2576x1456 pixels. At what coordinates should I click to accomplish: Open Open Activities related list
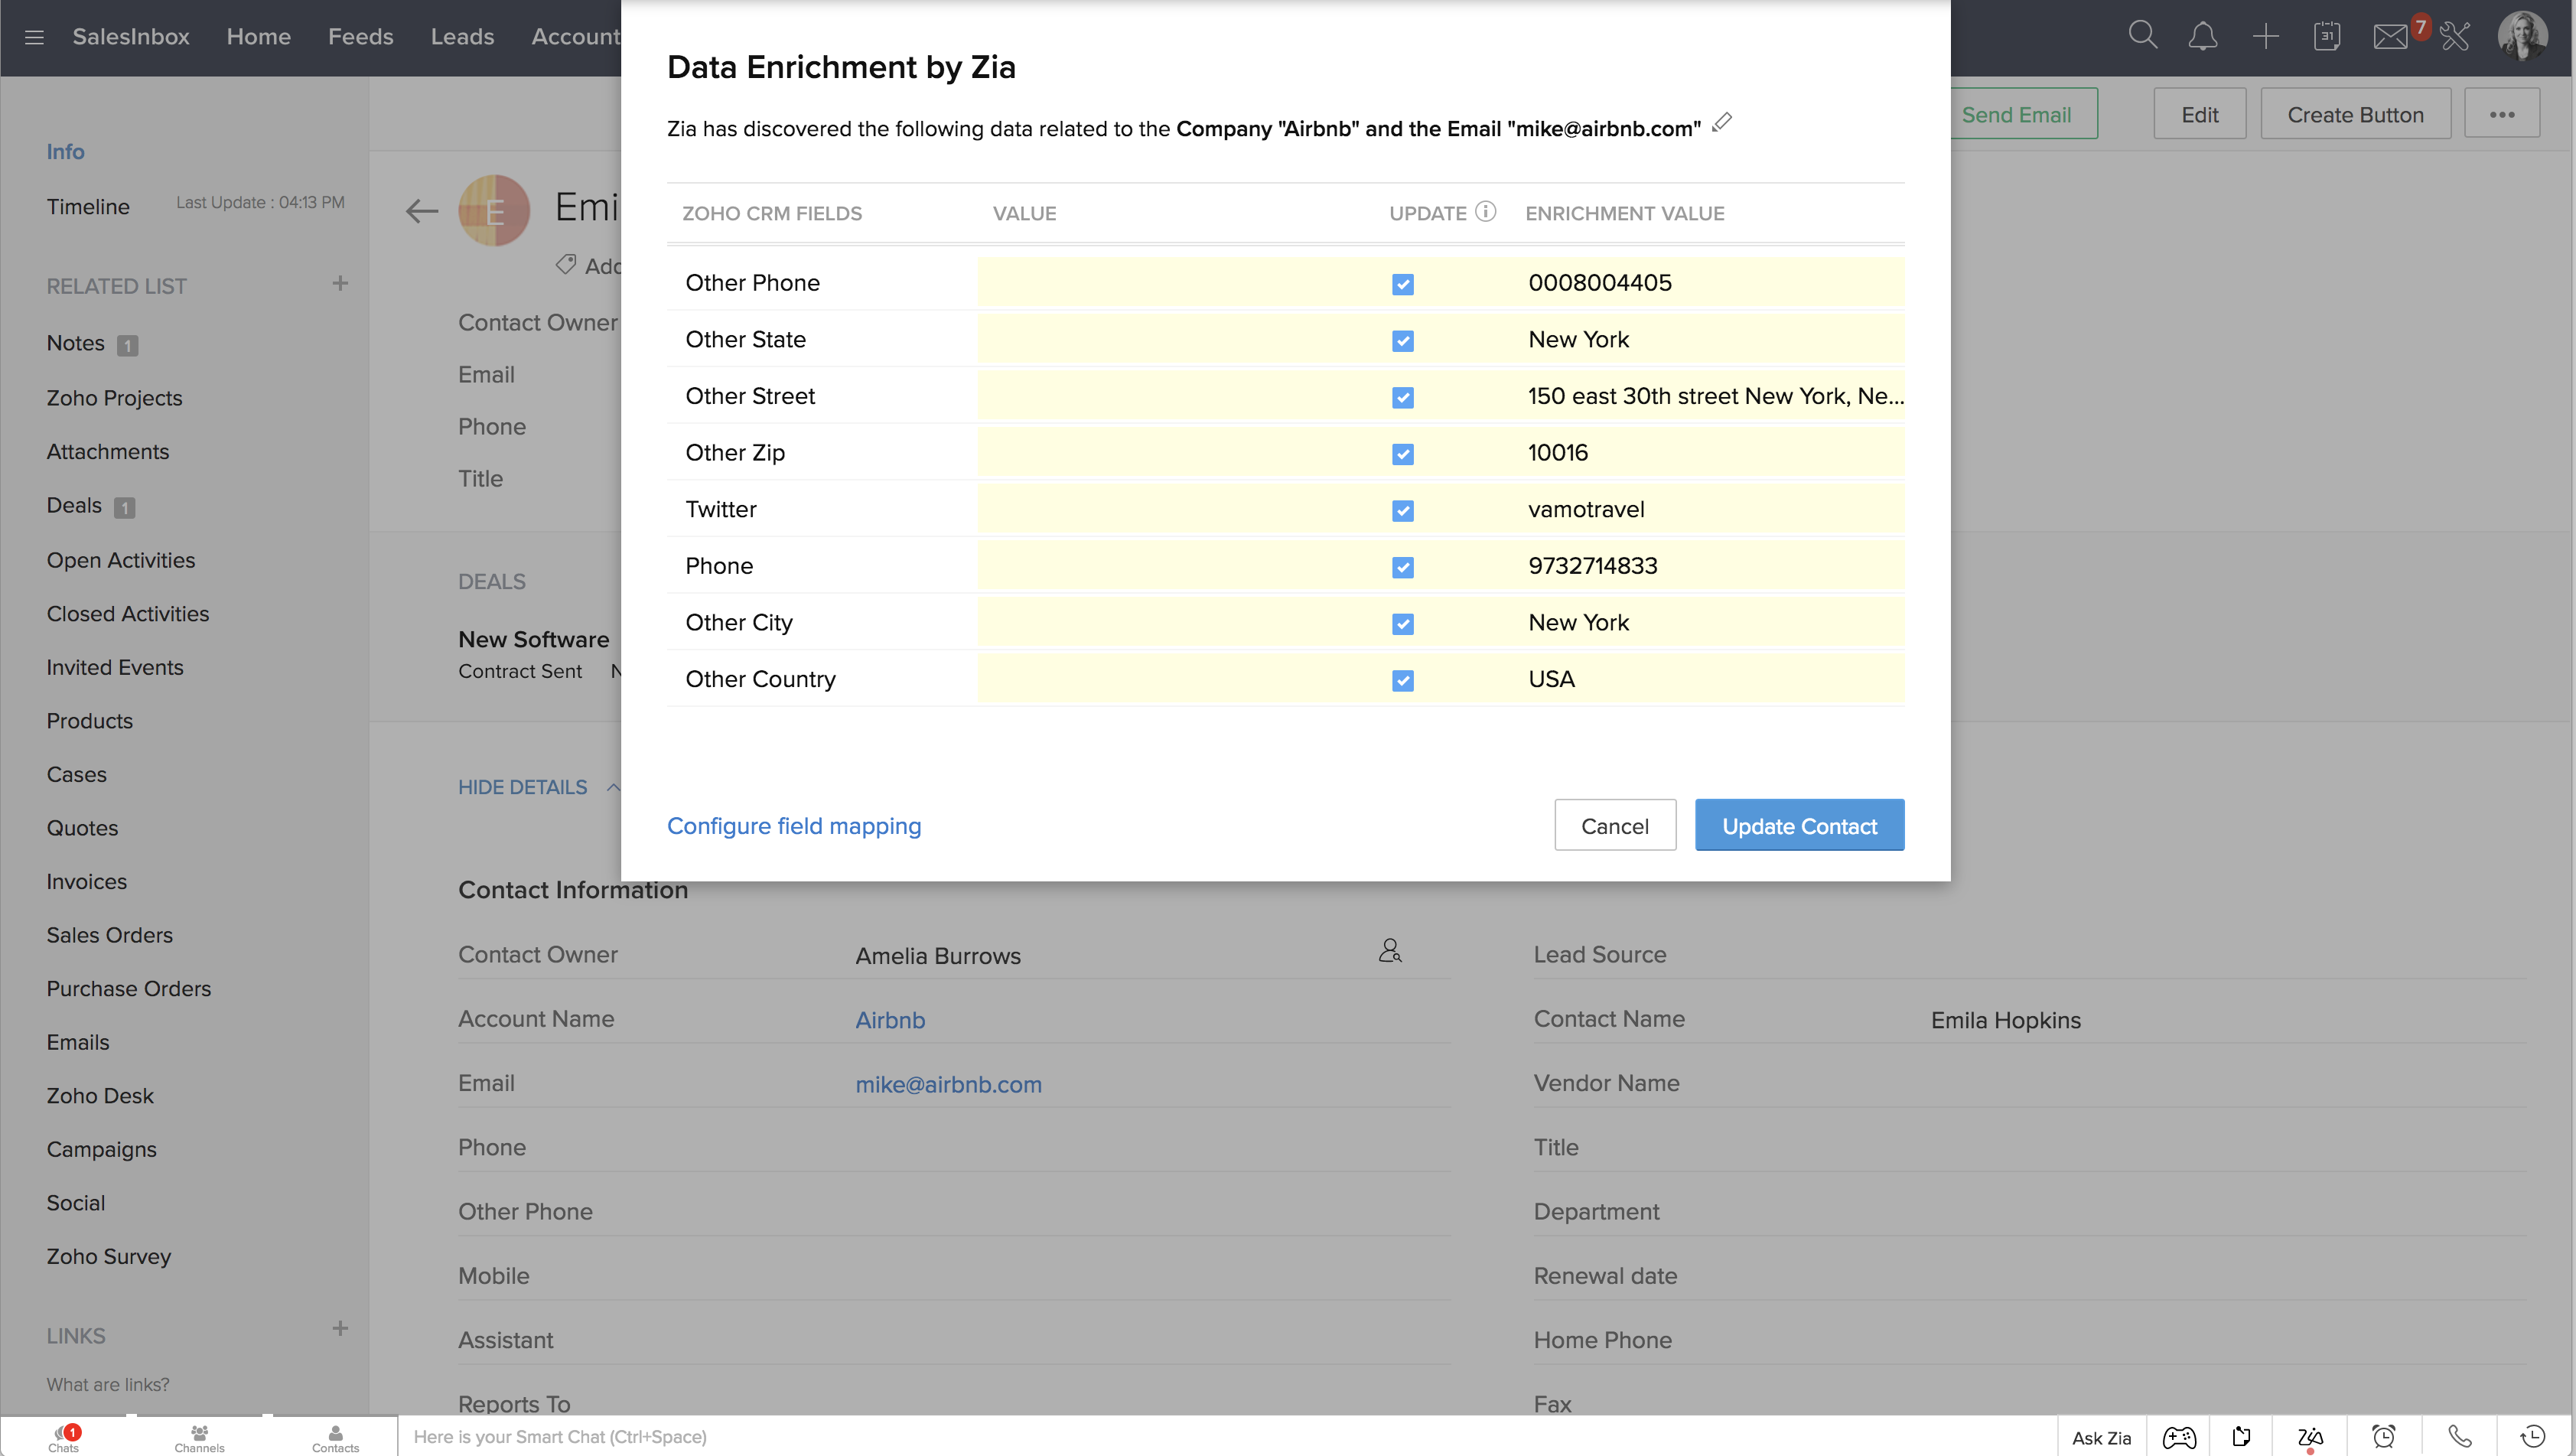point(121,560)
